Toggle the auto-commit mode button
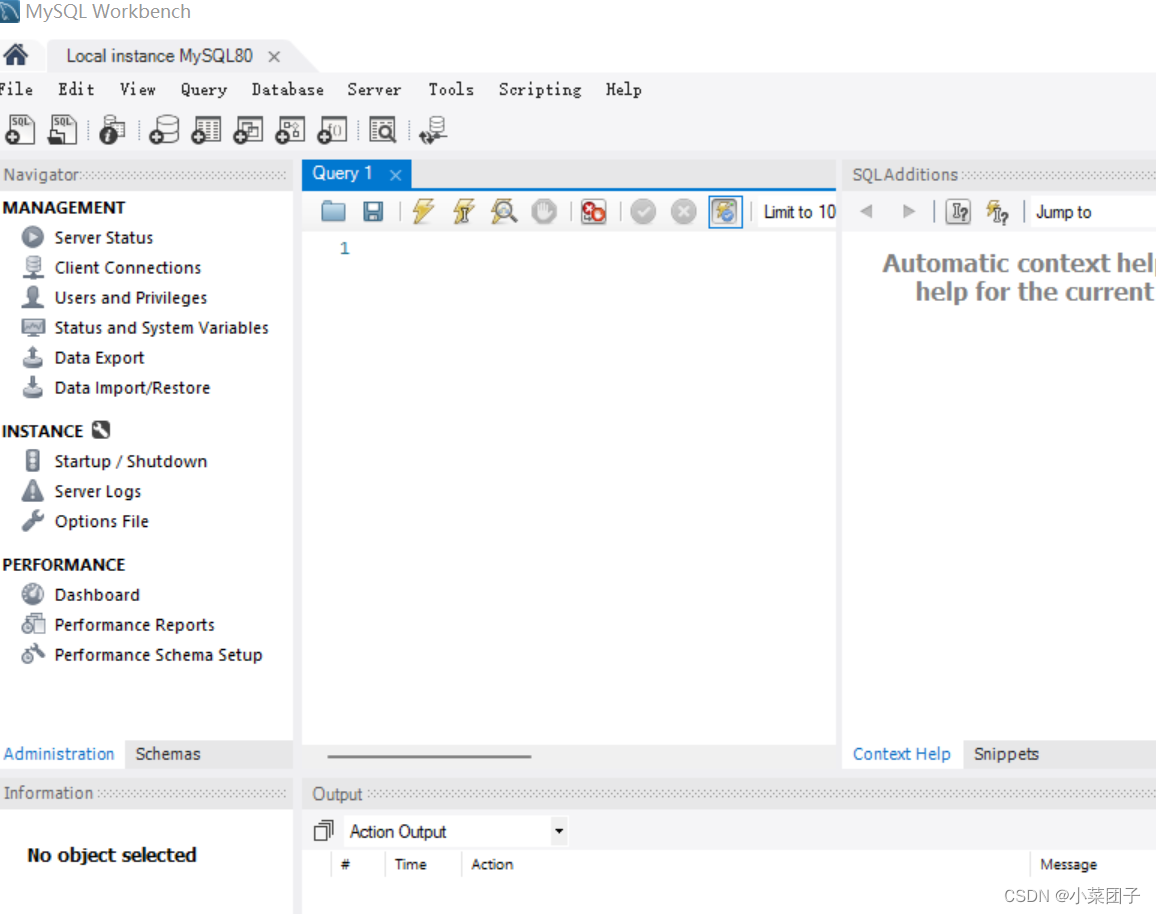This screenshot has width=1156, height=914. tap(725, 212)
